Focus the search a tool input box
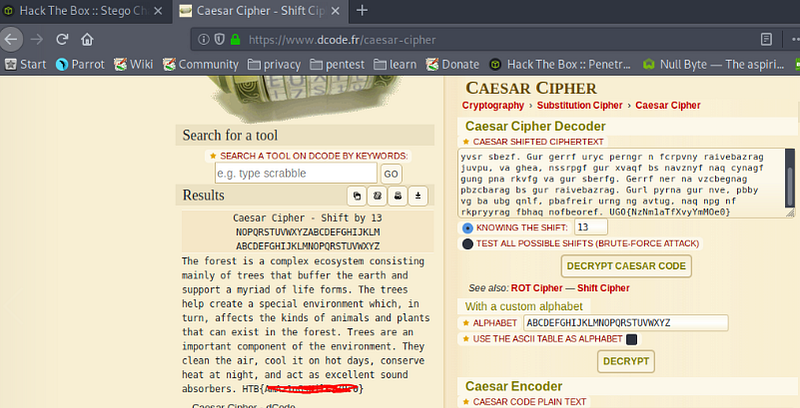800x408 pixels. coord(296,173)
